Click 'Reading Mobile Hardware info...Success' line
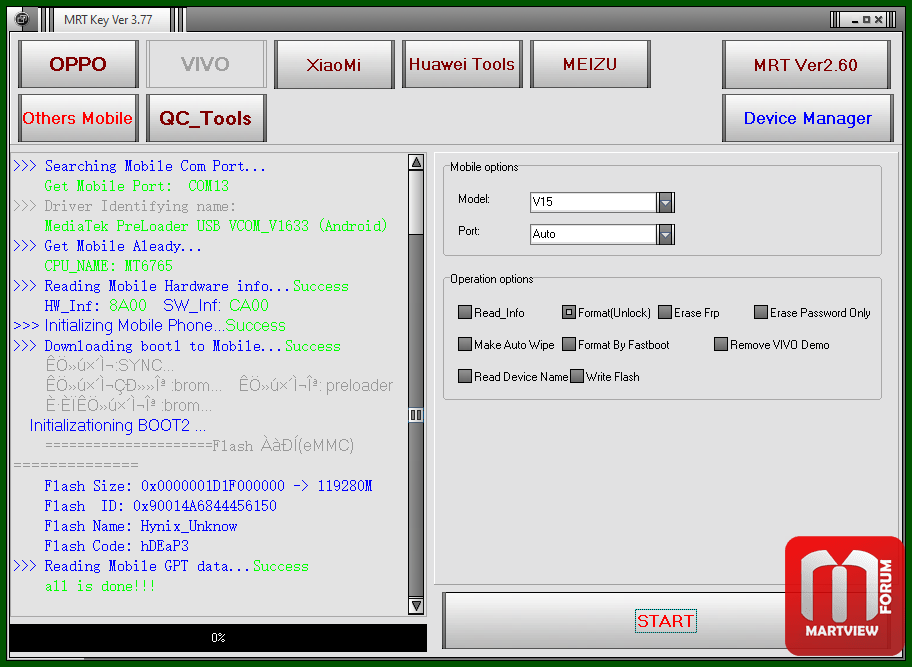This screenshot has height=667, width=912. [x=181, y=286]
